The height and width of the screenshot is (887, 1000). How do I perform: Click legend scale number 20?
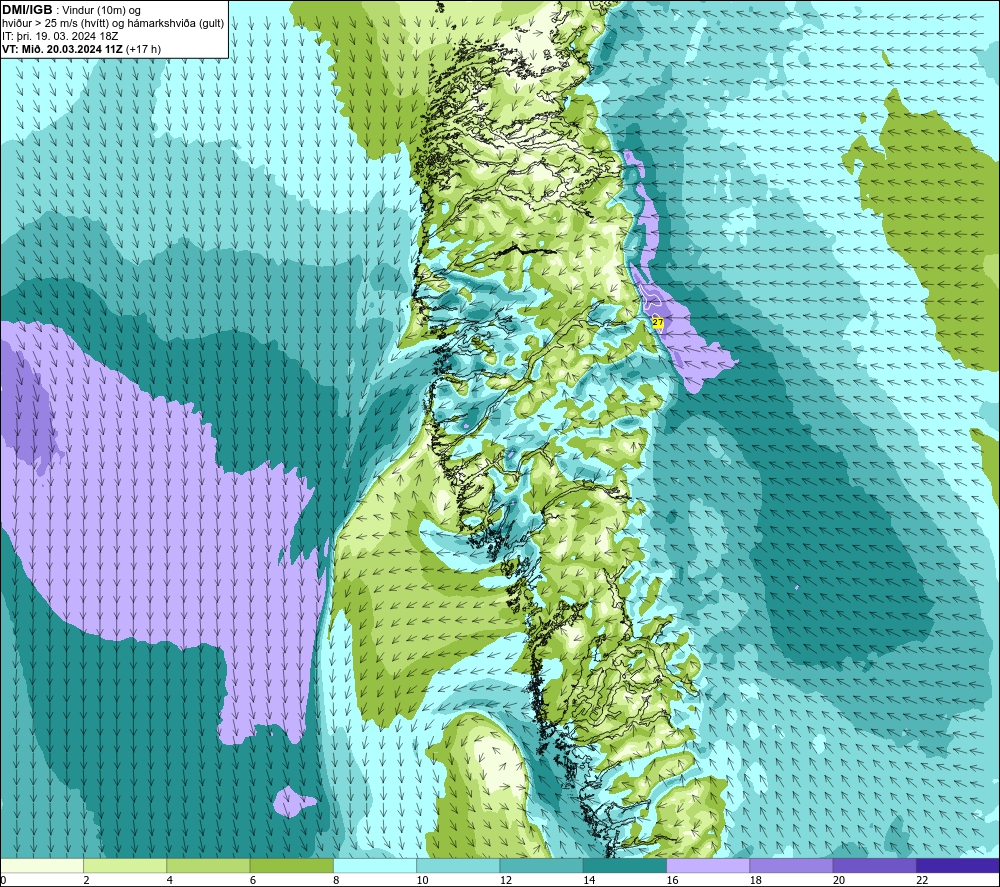point(839,880)
